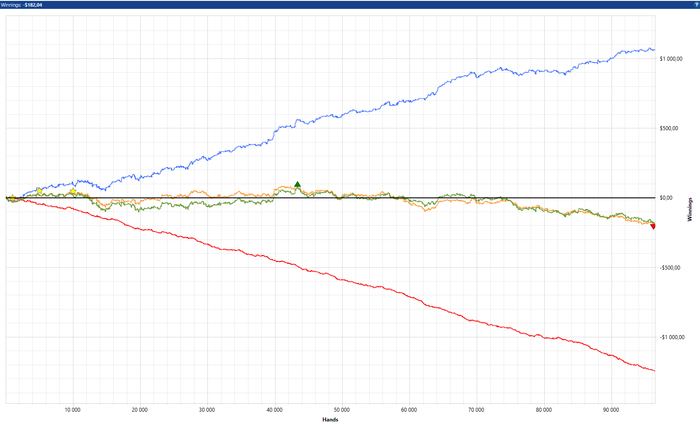Click the Winnings: -$182,04 title text
This screenshot has width=700, height=425.
point(22,5)
